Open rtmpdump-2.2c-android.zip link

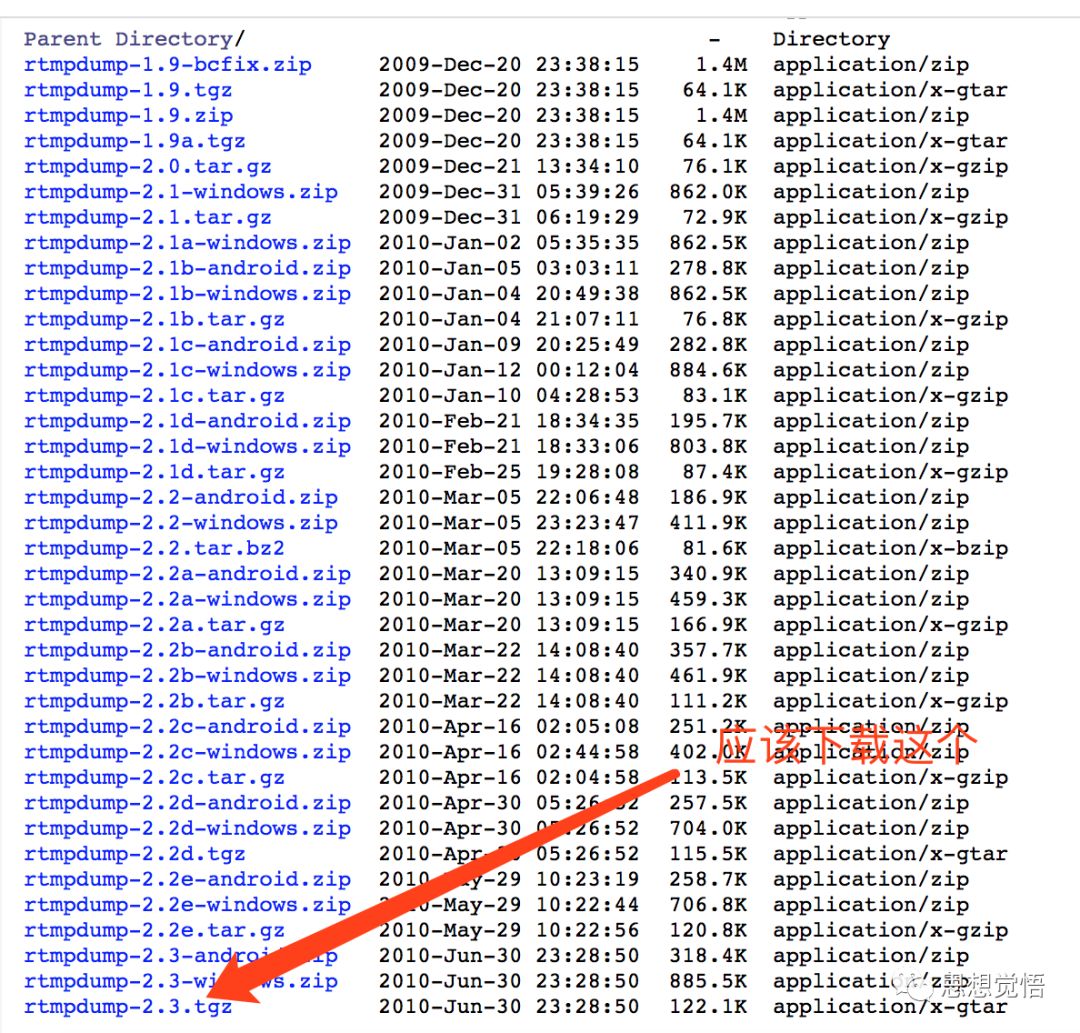pyautogui.click(x=187, y=726)
